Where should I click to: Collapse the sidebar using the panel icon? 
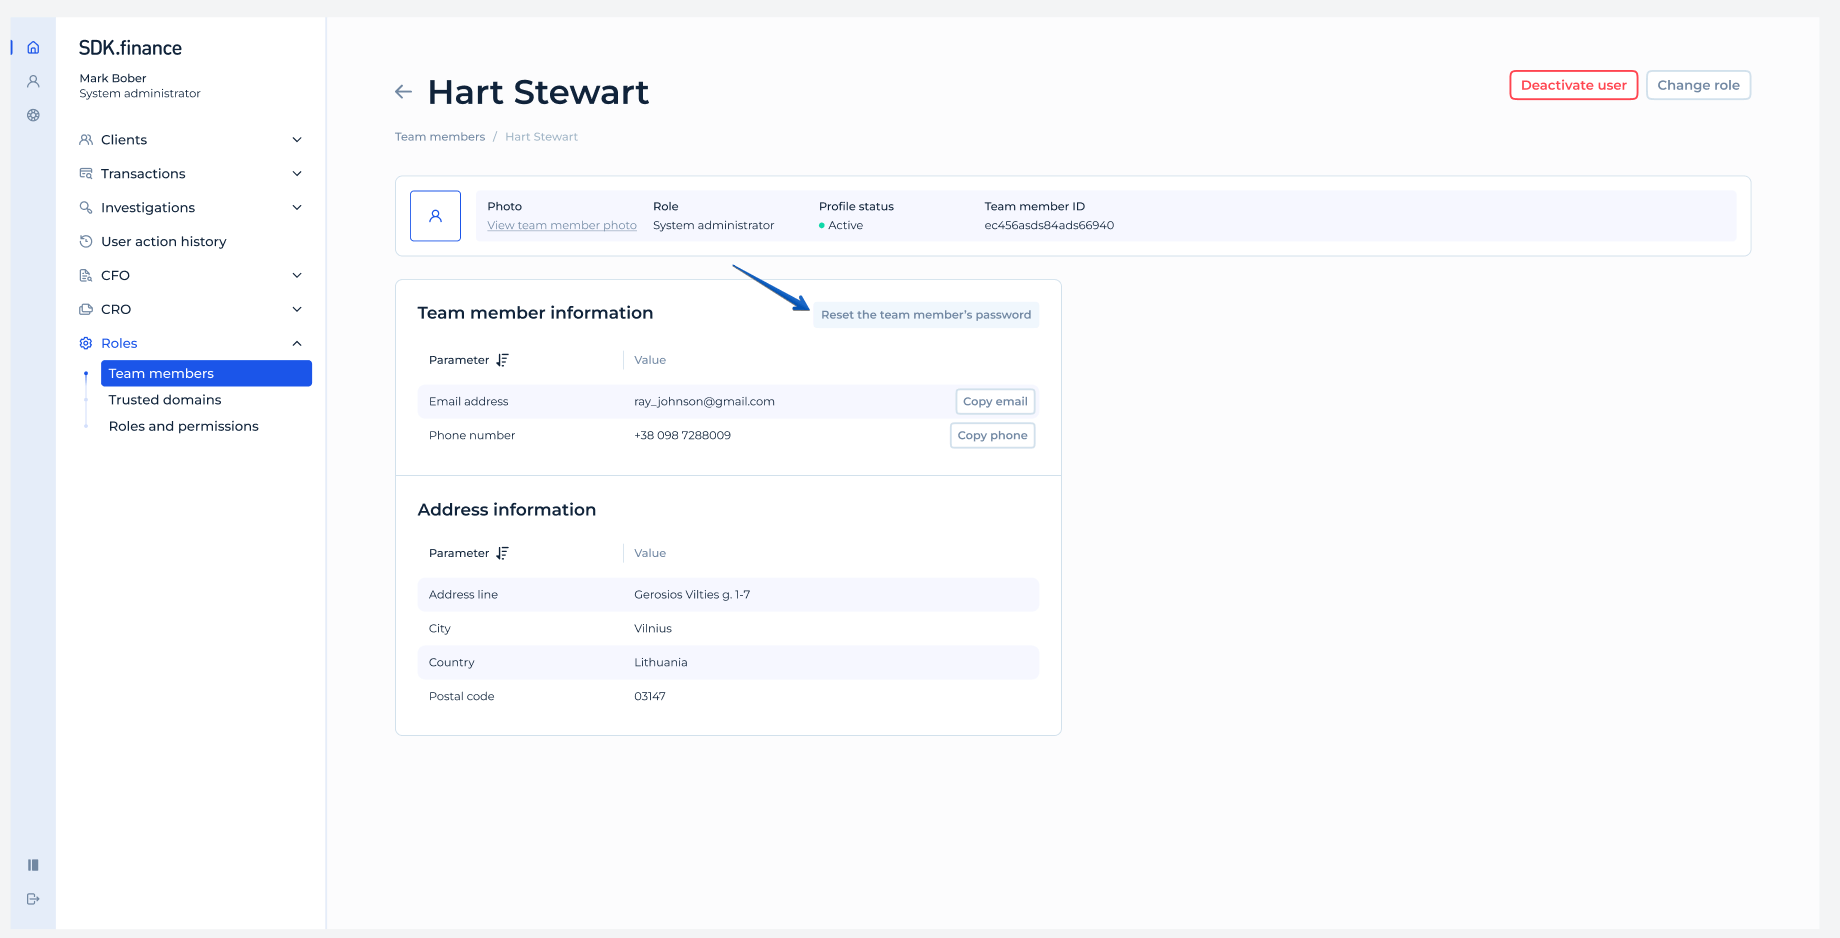(33, 864)
